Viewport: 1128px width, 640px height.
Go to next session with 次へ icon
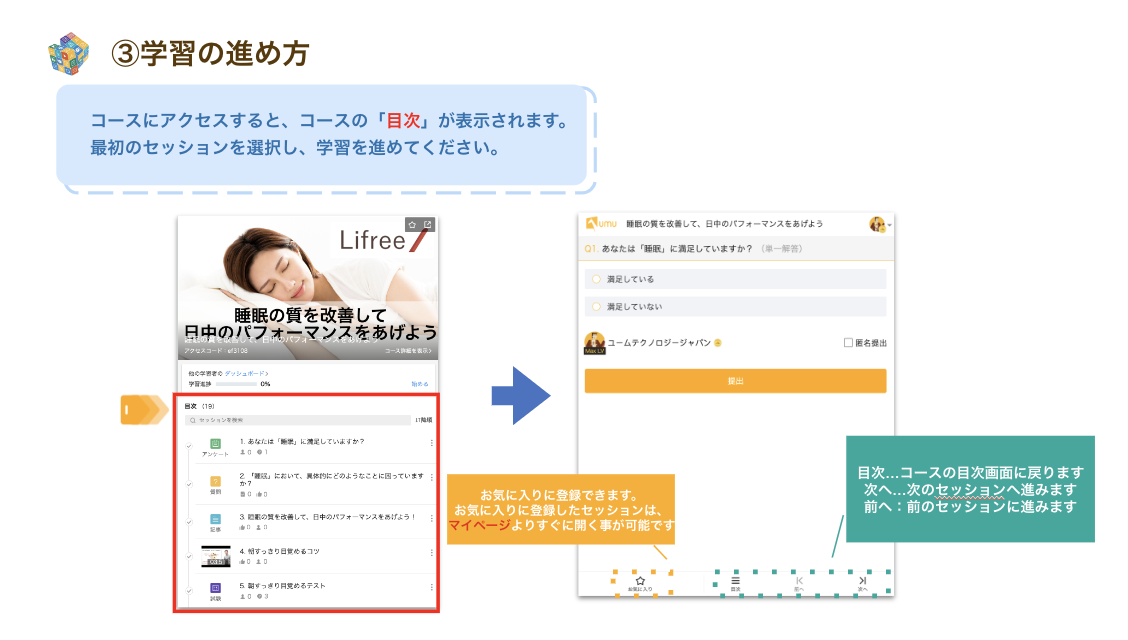point(862,581)
